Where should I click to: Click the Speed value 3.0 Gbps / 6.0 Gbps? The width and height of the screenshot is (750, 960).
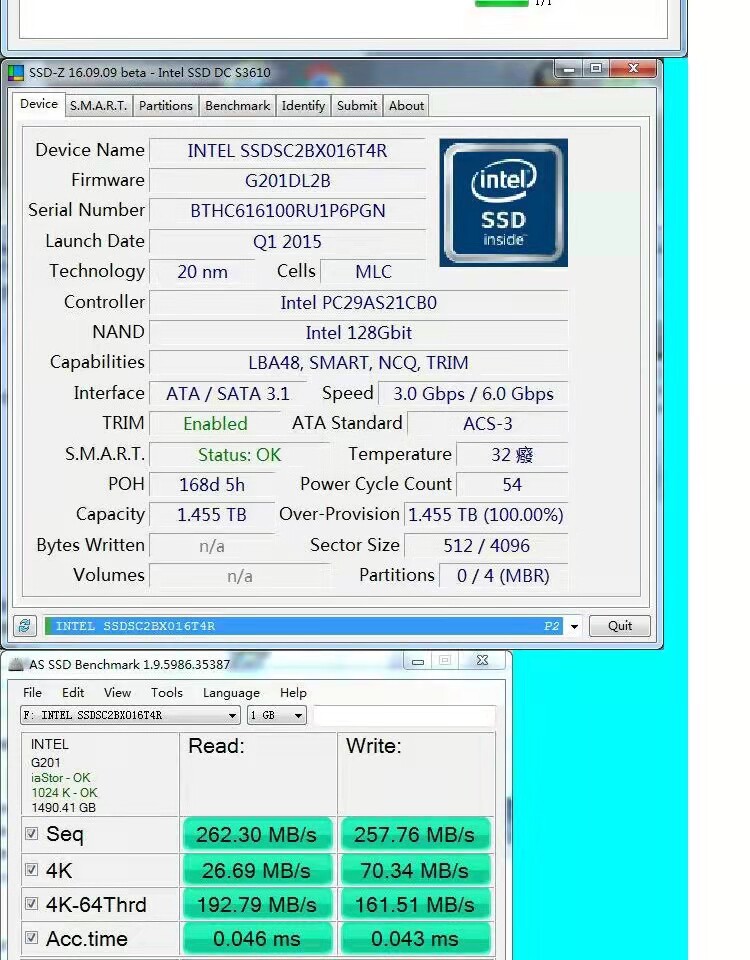(x=473, y=393)
